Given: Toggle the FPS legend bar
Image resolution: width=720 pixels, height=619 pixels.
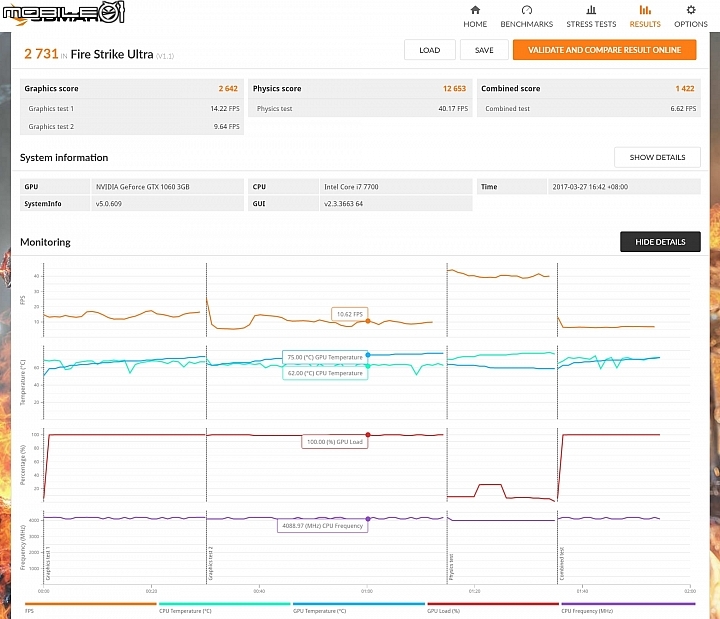Looking at the screenshot, I should (x=90, y=604).
